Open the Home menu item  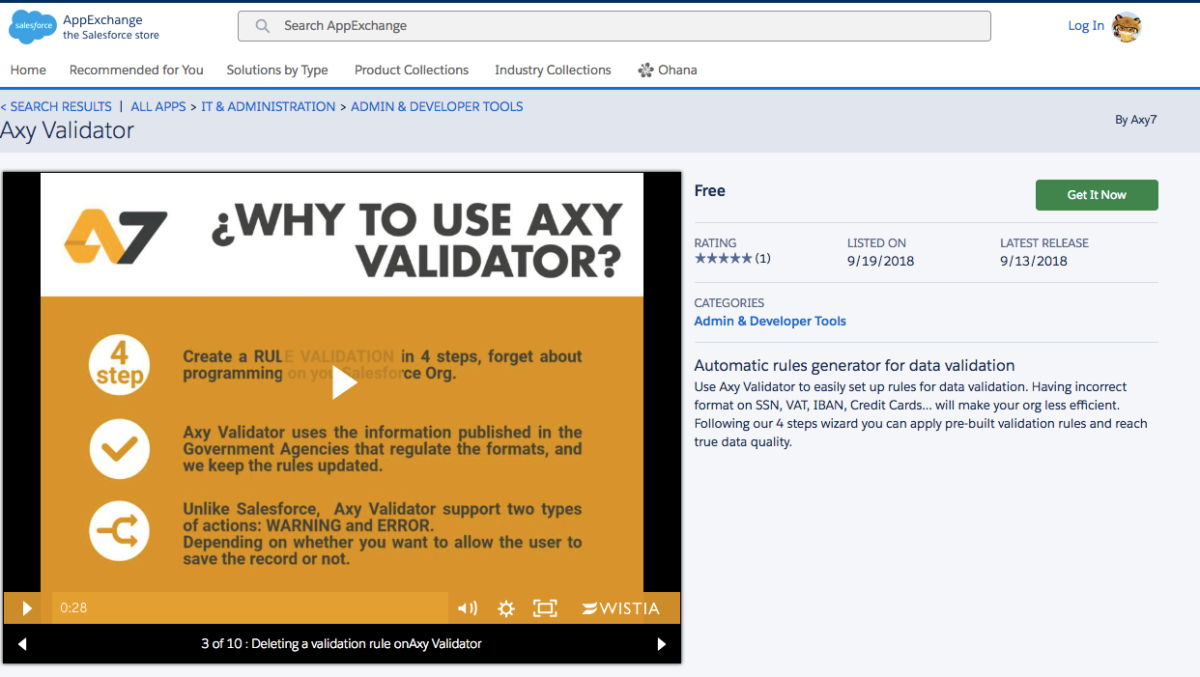[x=28, y=70]
